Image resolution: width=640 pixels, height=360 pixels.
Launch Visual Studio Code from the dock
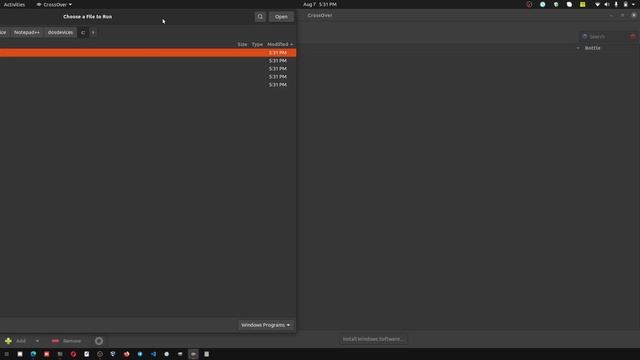point(153,354)
